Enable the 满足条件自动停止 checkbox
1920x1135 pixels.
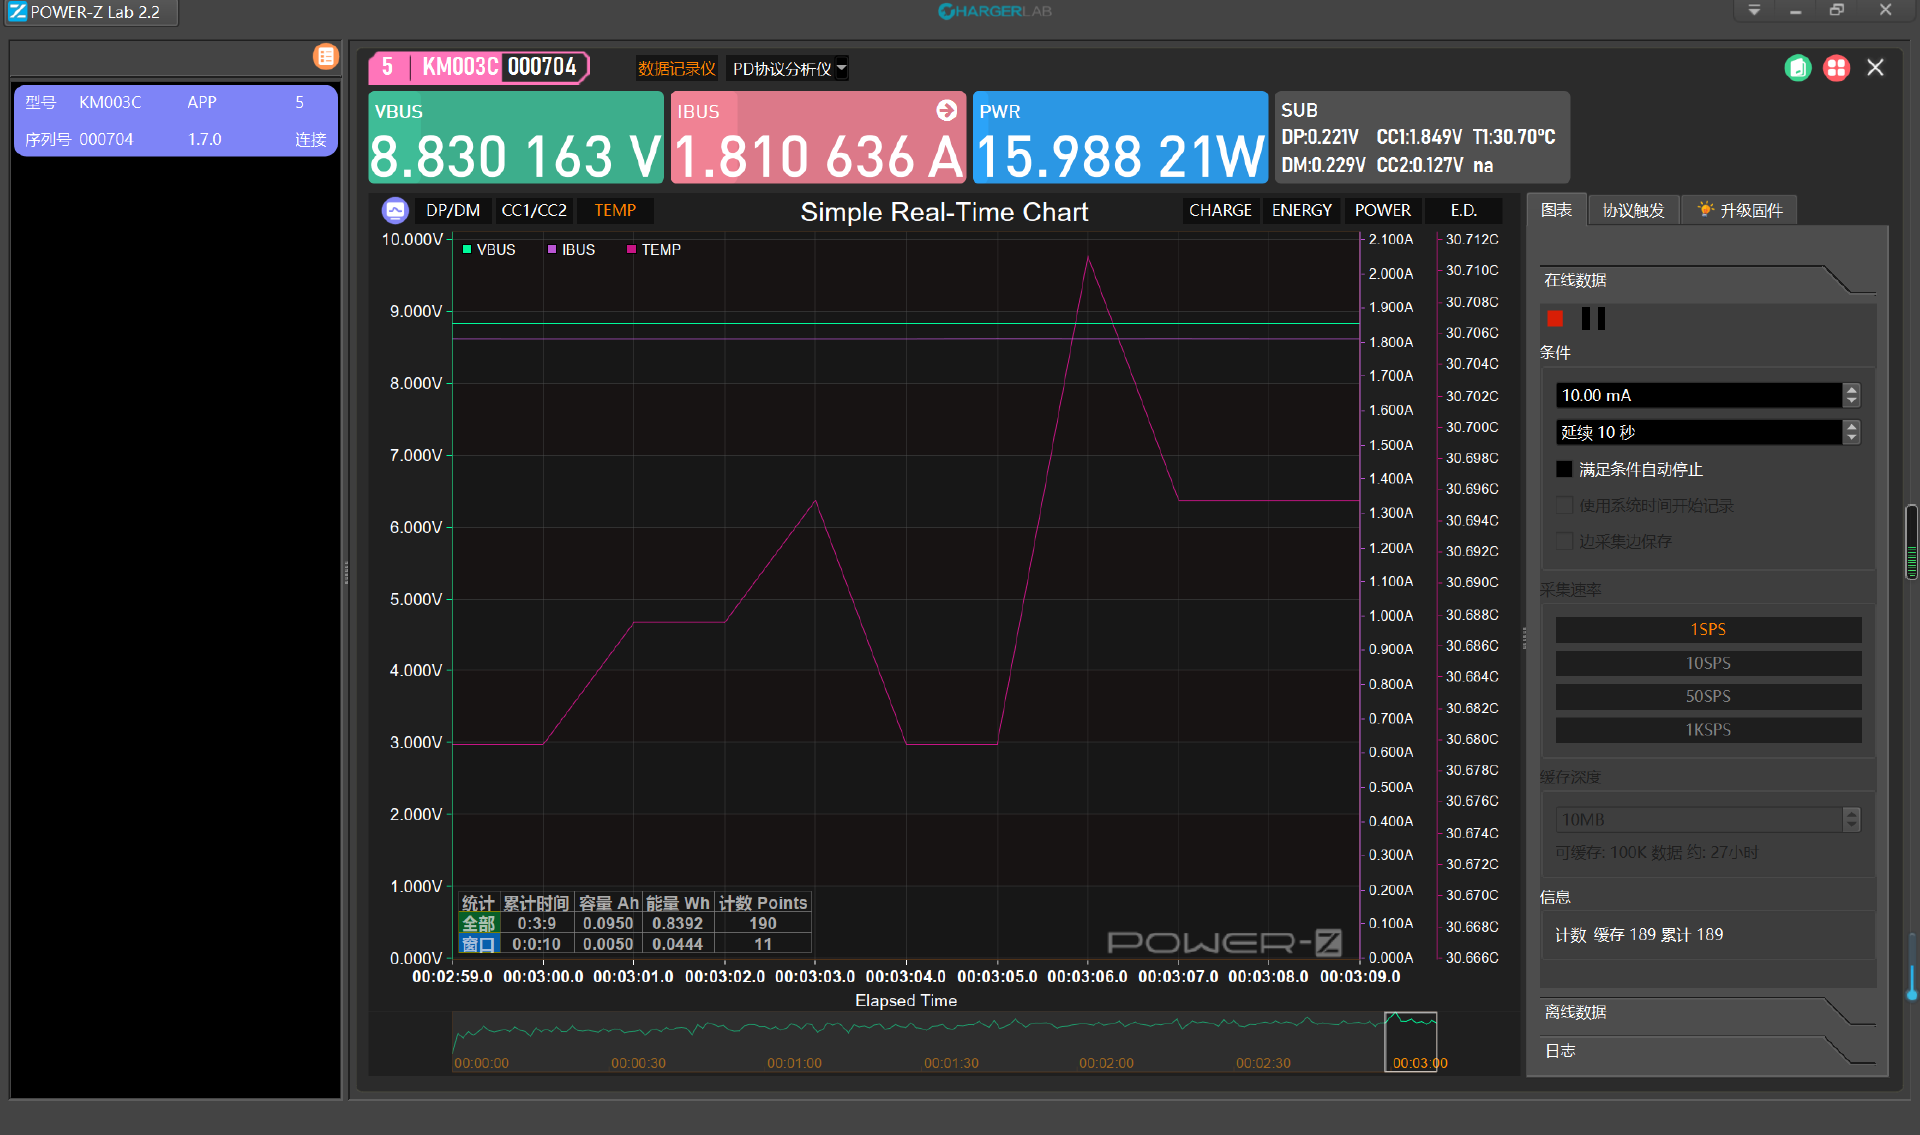(1564, 468)
